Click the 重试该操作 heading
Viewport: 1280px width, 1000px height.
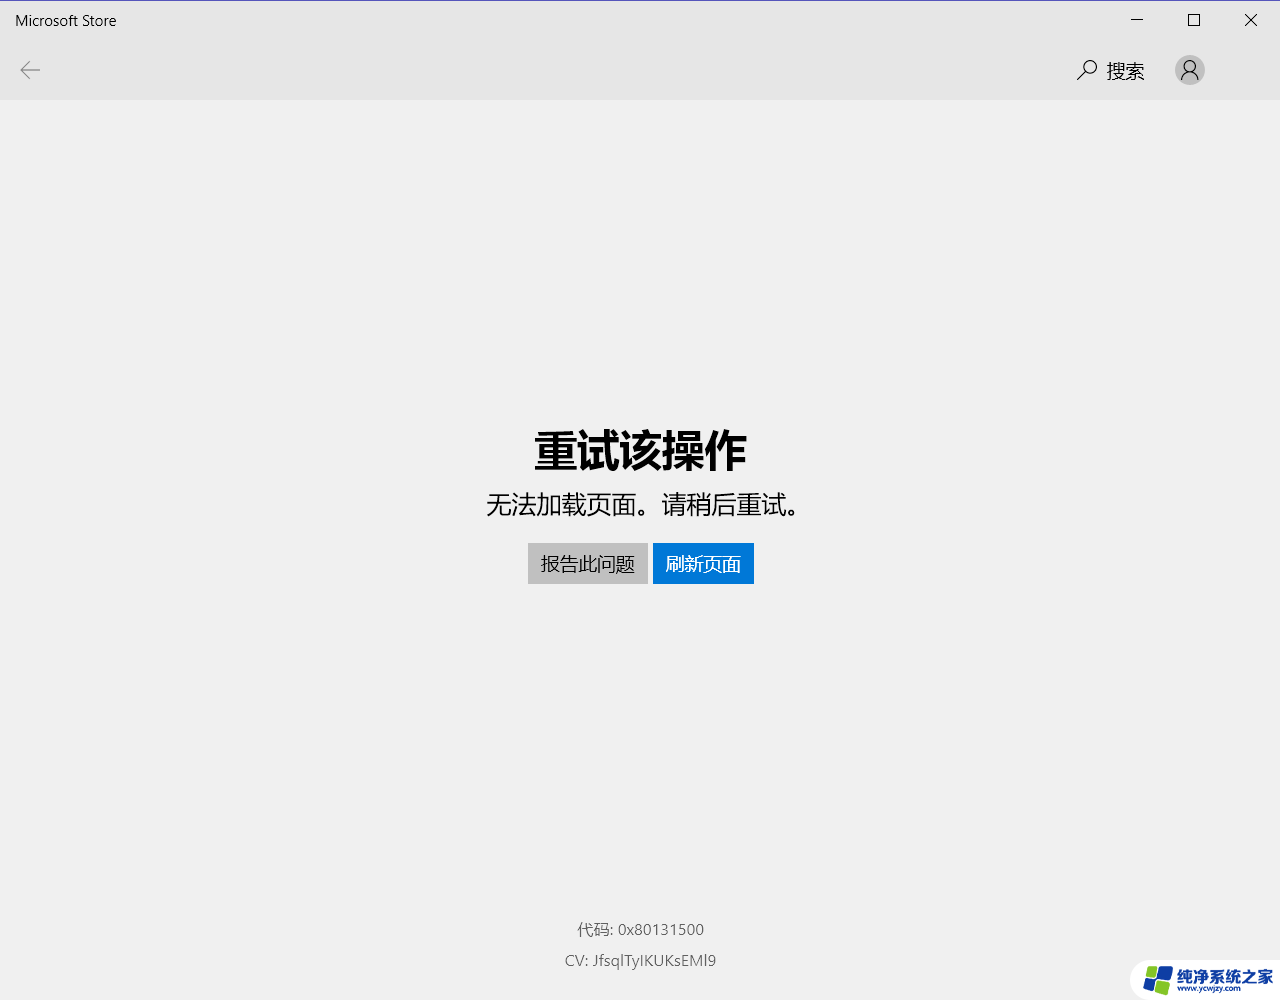click(640, 451)
